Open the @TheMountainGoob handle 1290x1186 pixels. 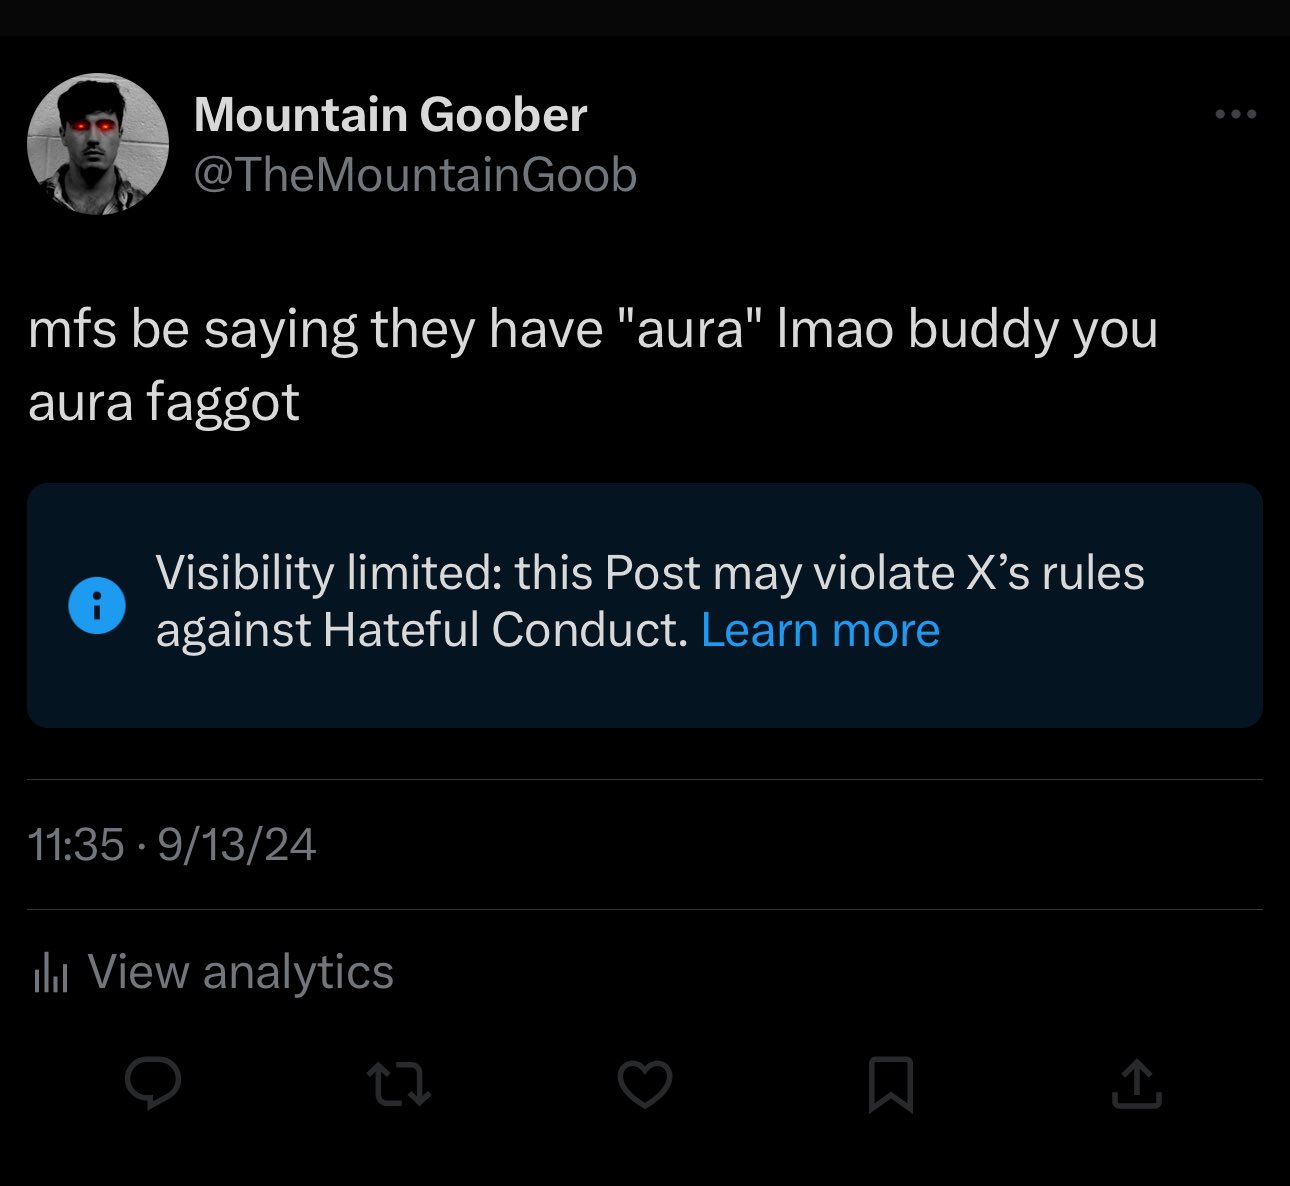click(415, 176)
